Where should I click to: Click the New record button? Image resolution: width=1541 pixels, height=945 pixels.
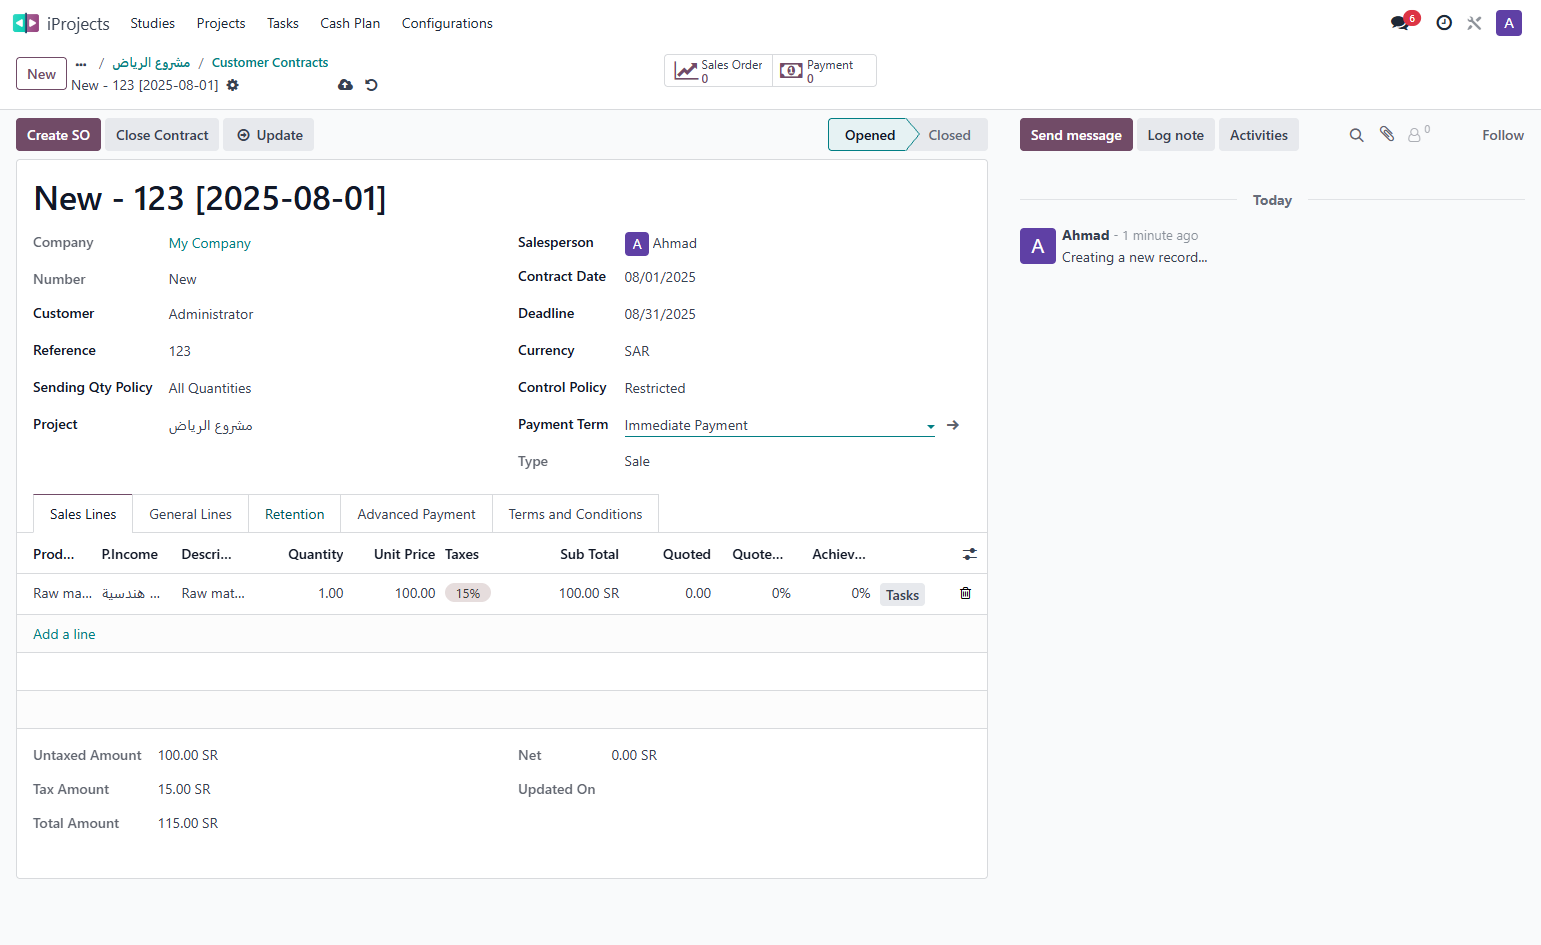(42, 74)
